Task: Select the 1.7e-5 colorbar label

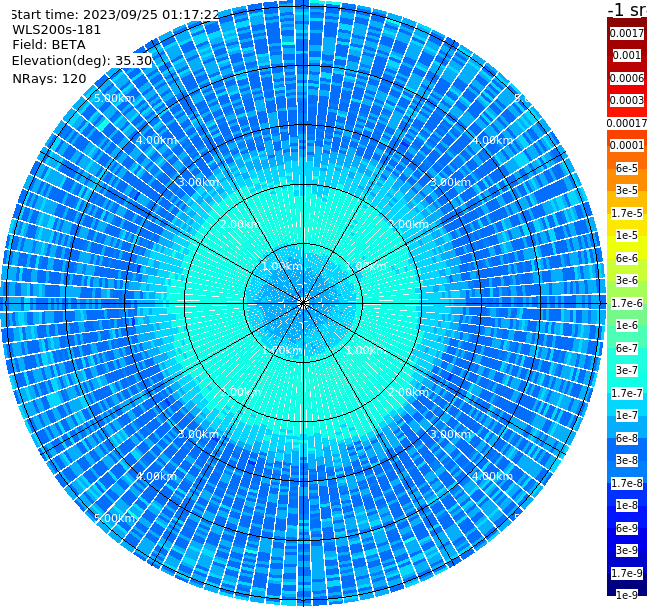Action: [x=627, y=213]
